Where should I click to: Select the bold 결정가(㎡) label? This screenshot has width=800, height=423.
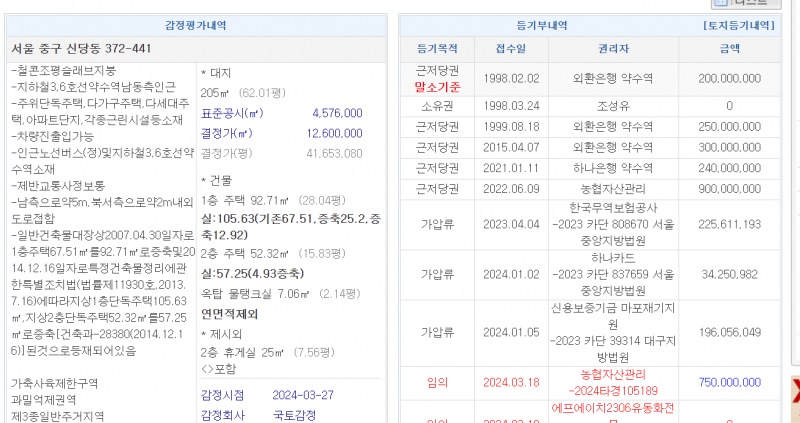[226, 133]
